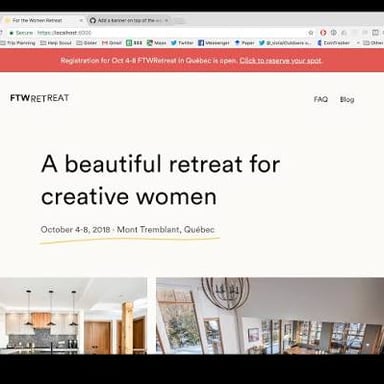This screenshot has width=384, height=384.
Task: Click the Registration for Oct 4-8 banner text
Action: click(x=149, y=61)
